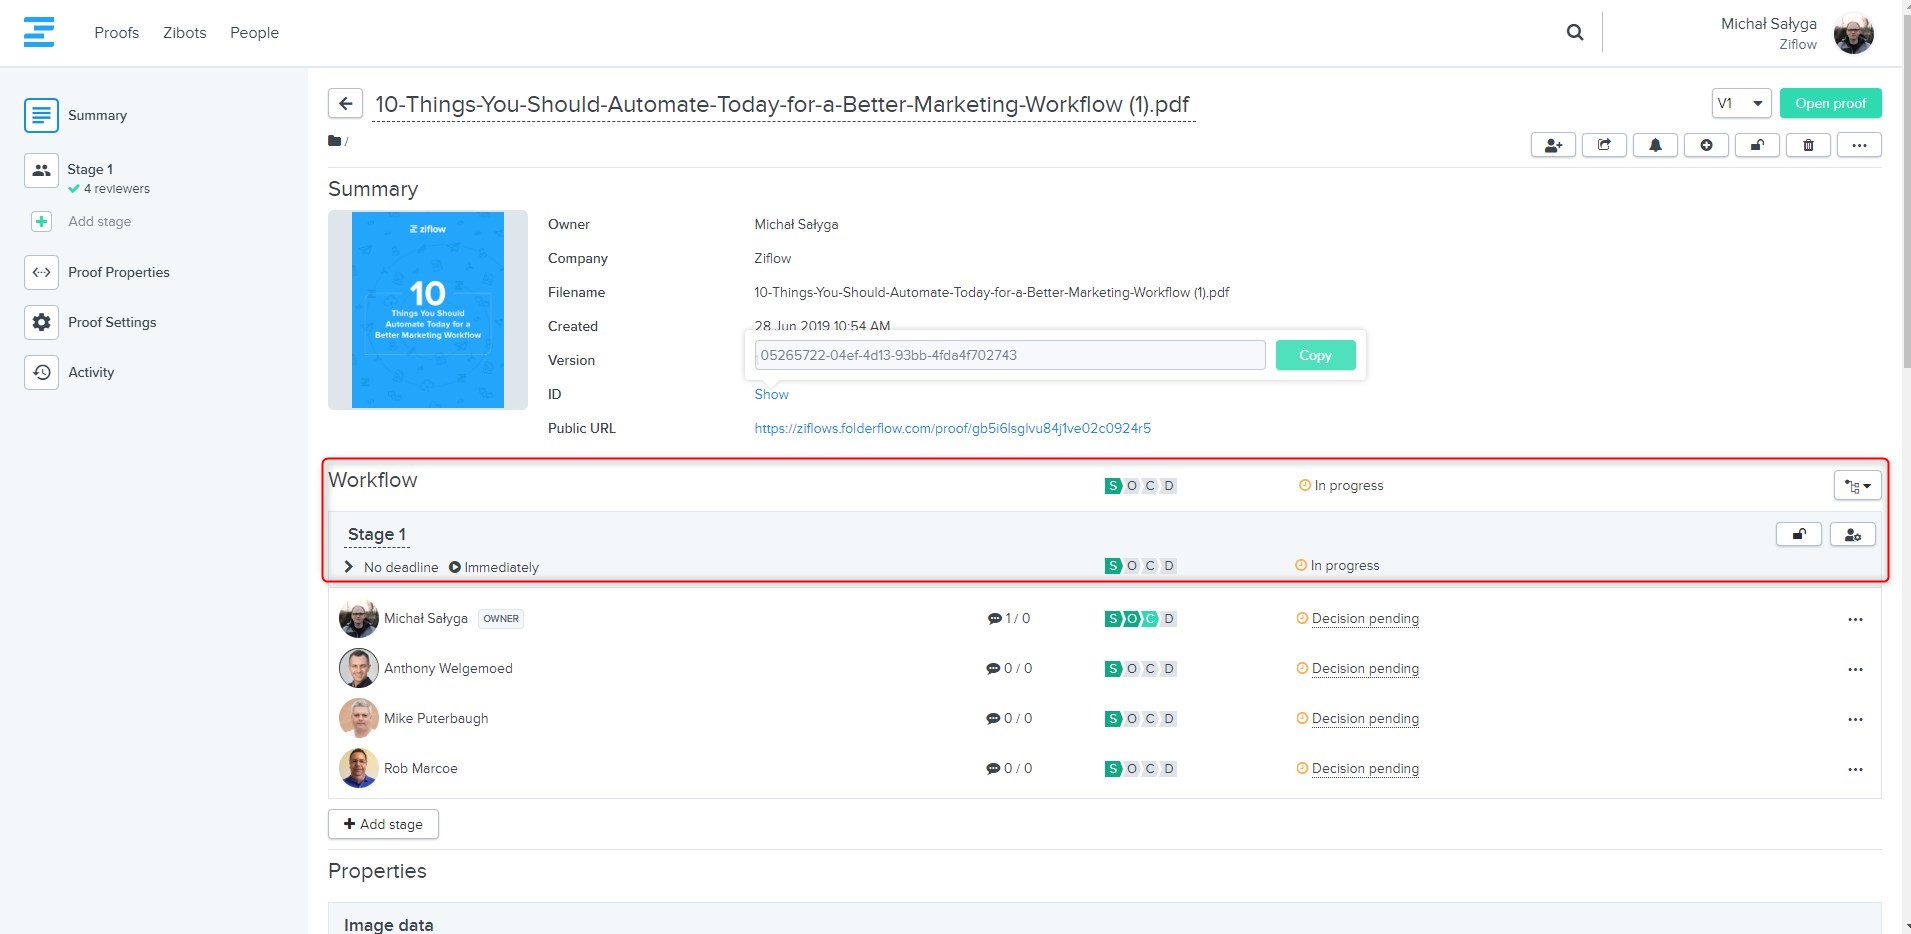
Task: Click the add reviewer icon in proof toolbar
Action: pos(1553,145)
